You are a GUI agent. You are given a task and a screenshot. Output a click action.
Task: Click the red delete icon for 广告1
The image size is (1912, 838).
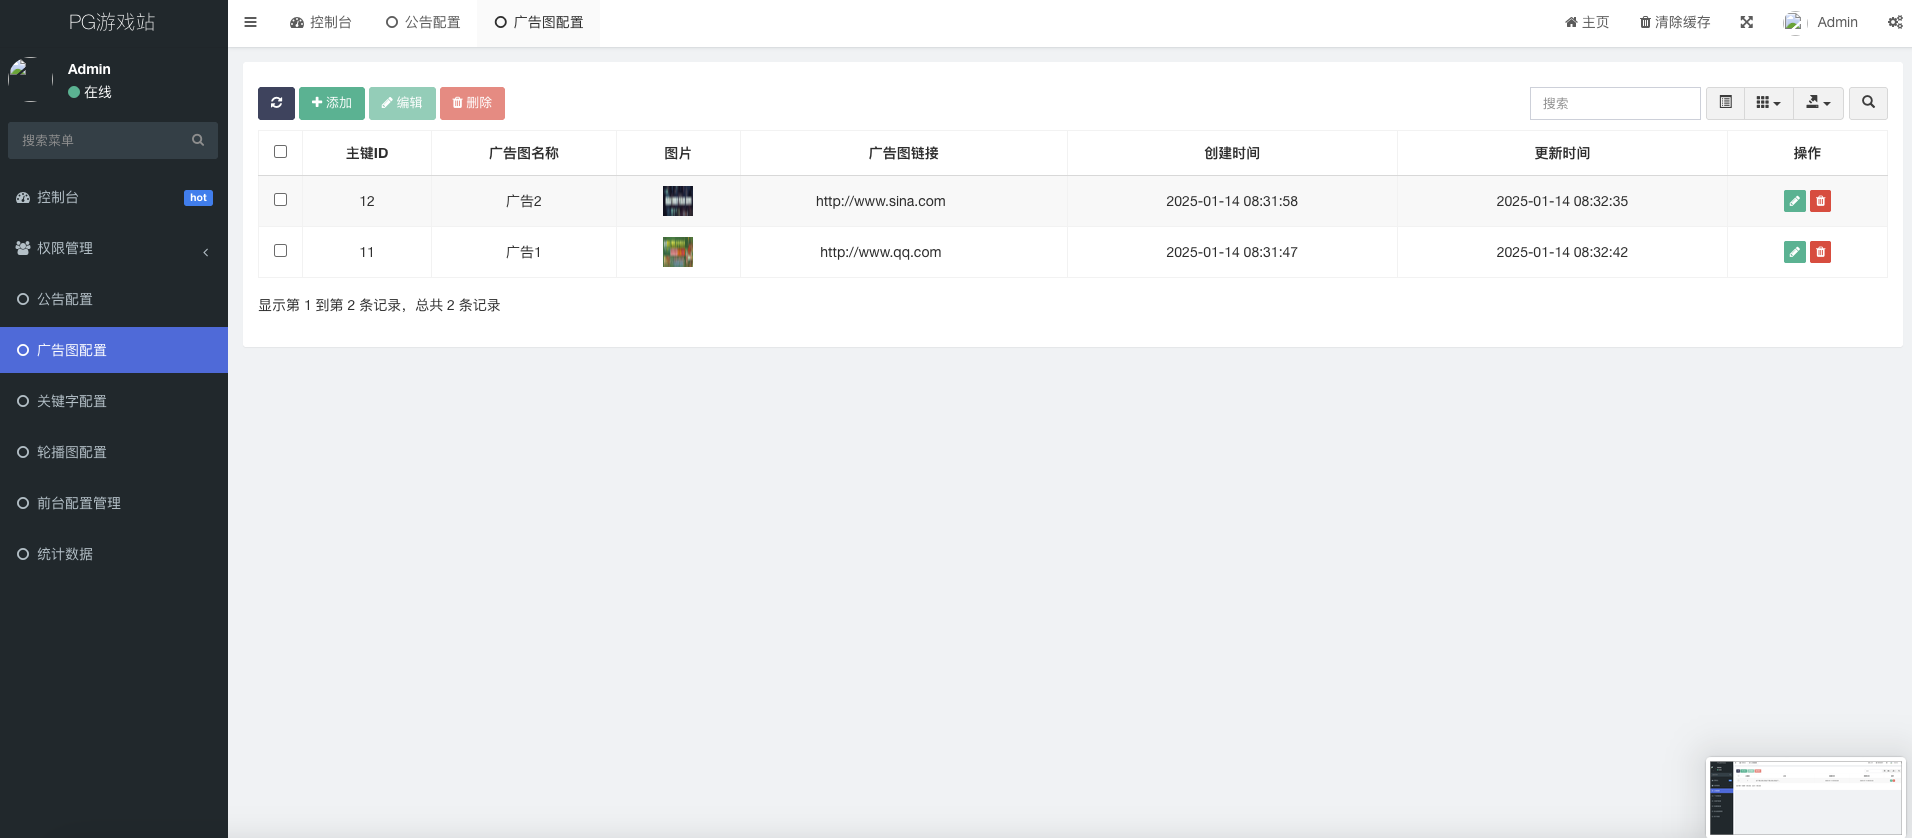pyautogui.click(x=1820, y=252)
